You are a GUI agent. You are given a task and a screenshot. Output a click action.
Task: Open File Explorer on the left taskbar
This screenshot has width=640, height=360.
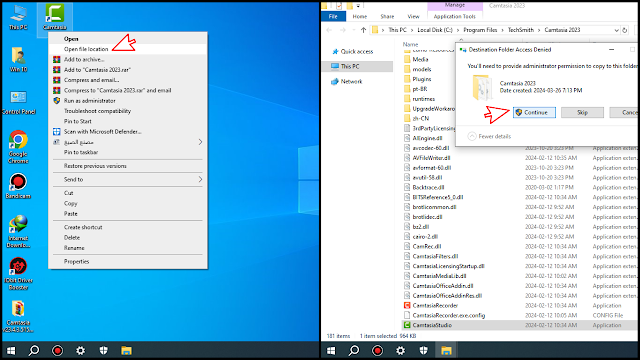[x=126, y=351]
